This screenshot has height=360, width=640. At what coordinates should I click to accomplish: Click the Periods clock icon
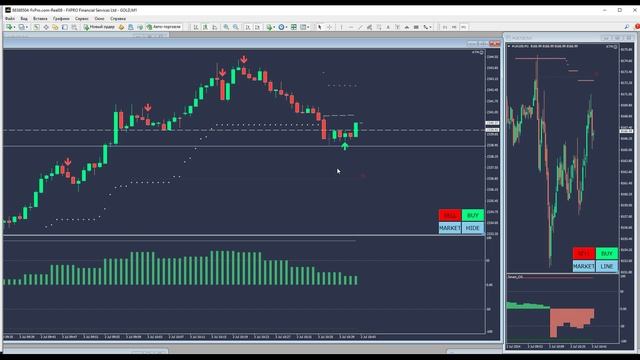281,27
